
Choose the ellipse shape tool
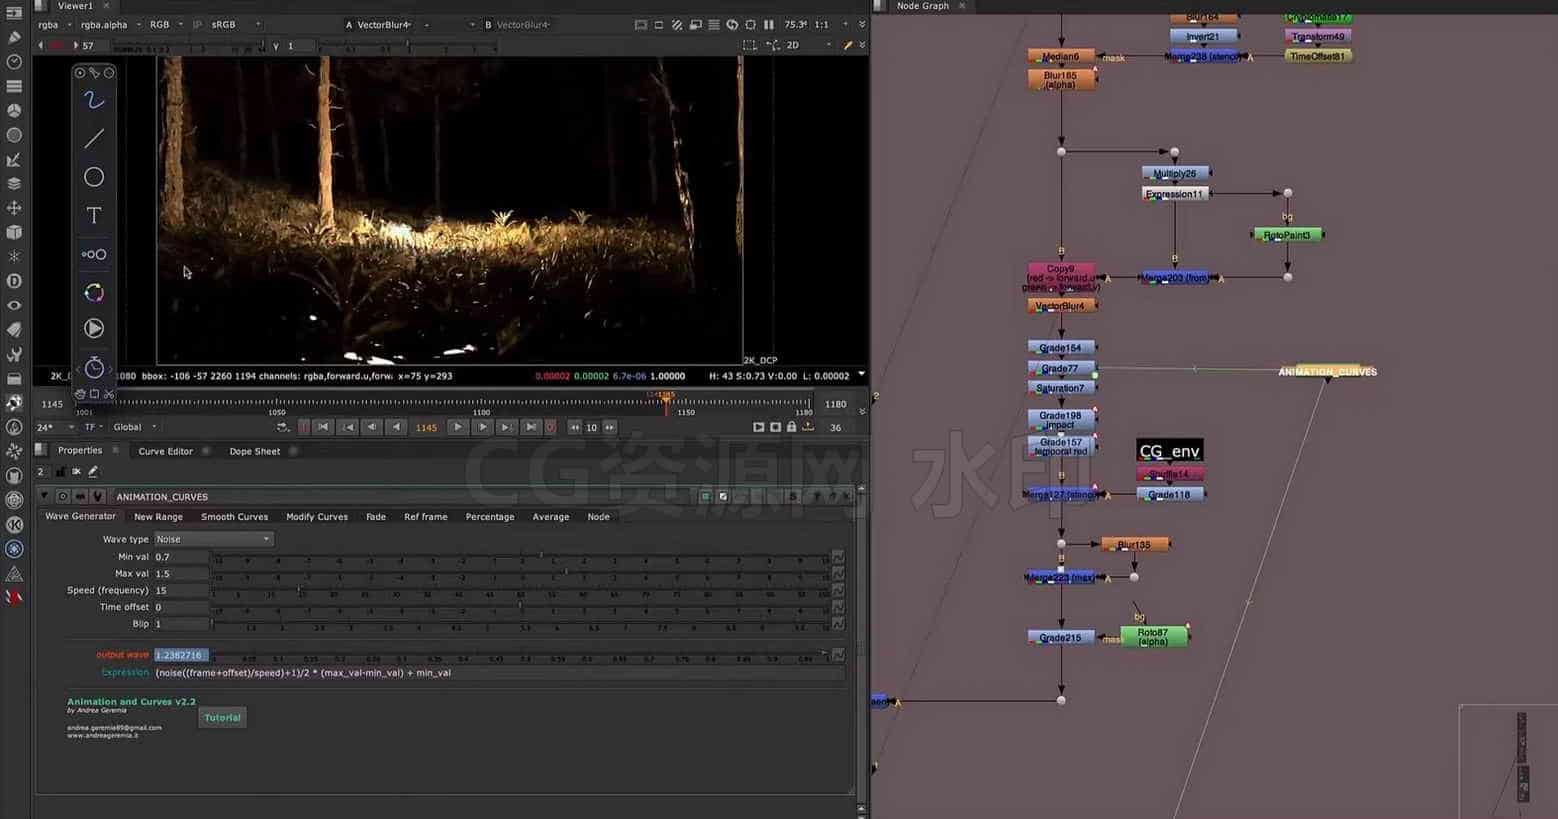pos(94,177)
